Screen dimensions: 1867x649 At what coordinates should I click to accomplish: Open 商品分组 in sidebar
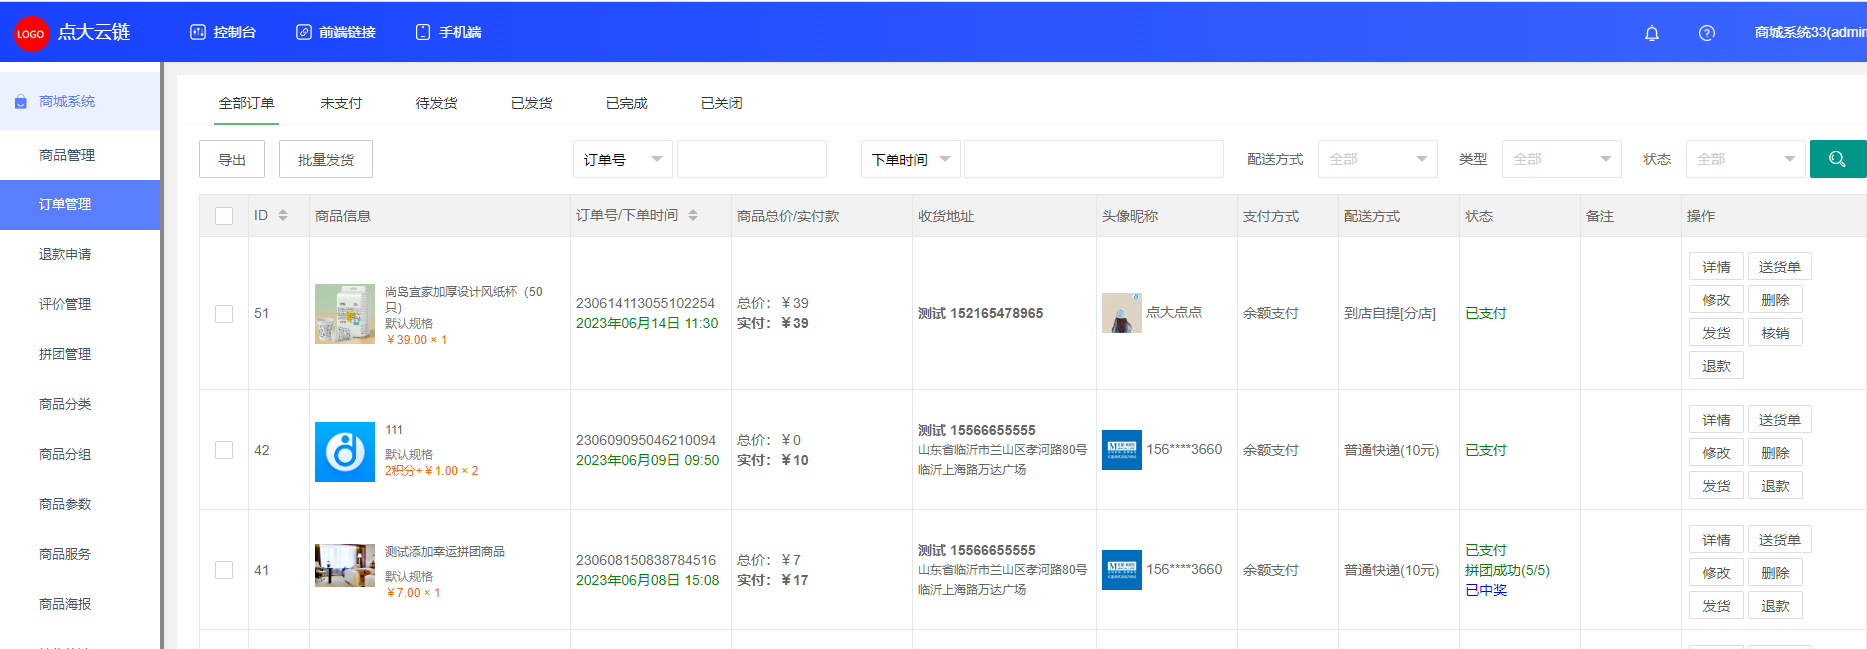[80, 454]
